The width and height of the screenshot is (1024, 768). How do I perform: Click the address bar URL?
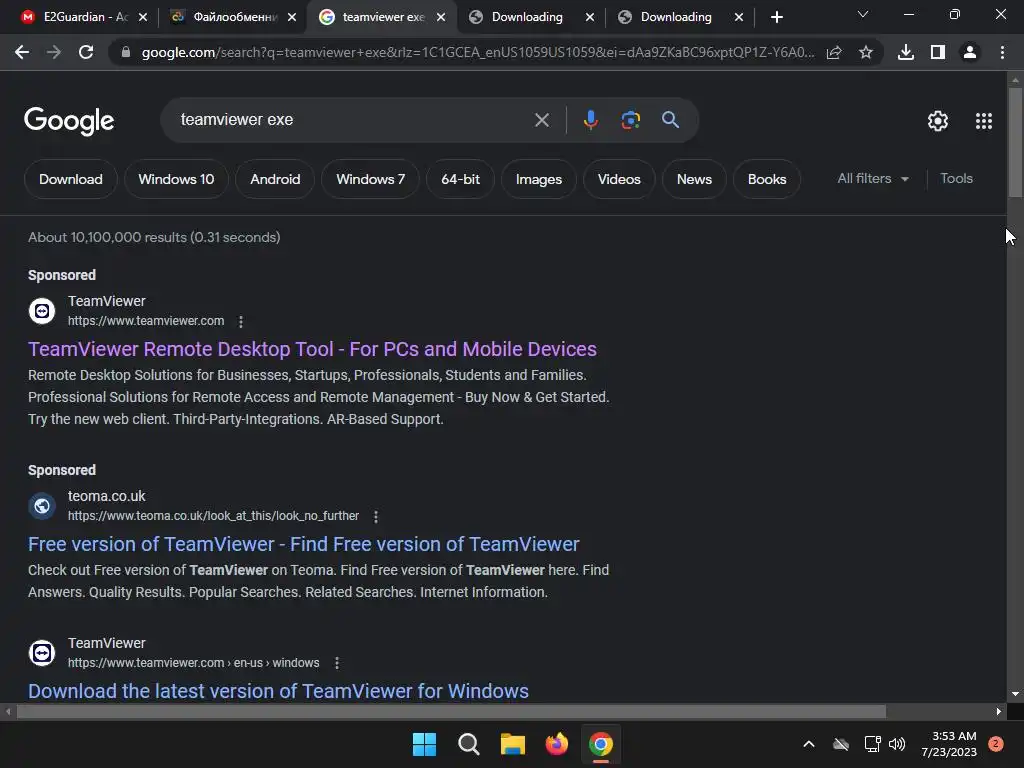(x=477, y=52)
